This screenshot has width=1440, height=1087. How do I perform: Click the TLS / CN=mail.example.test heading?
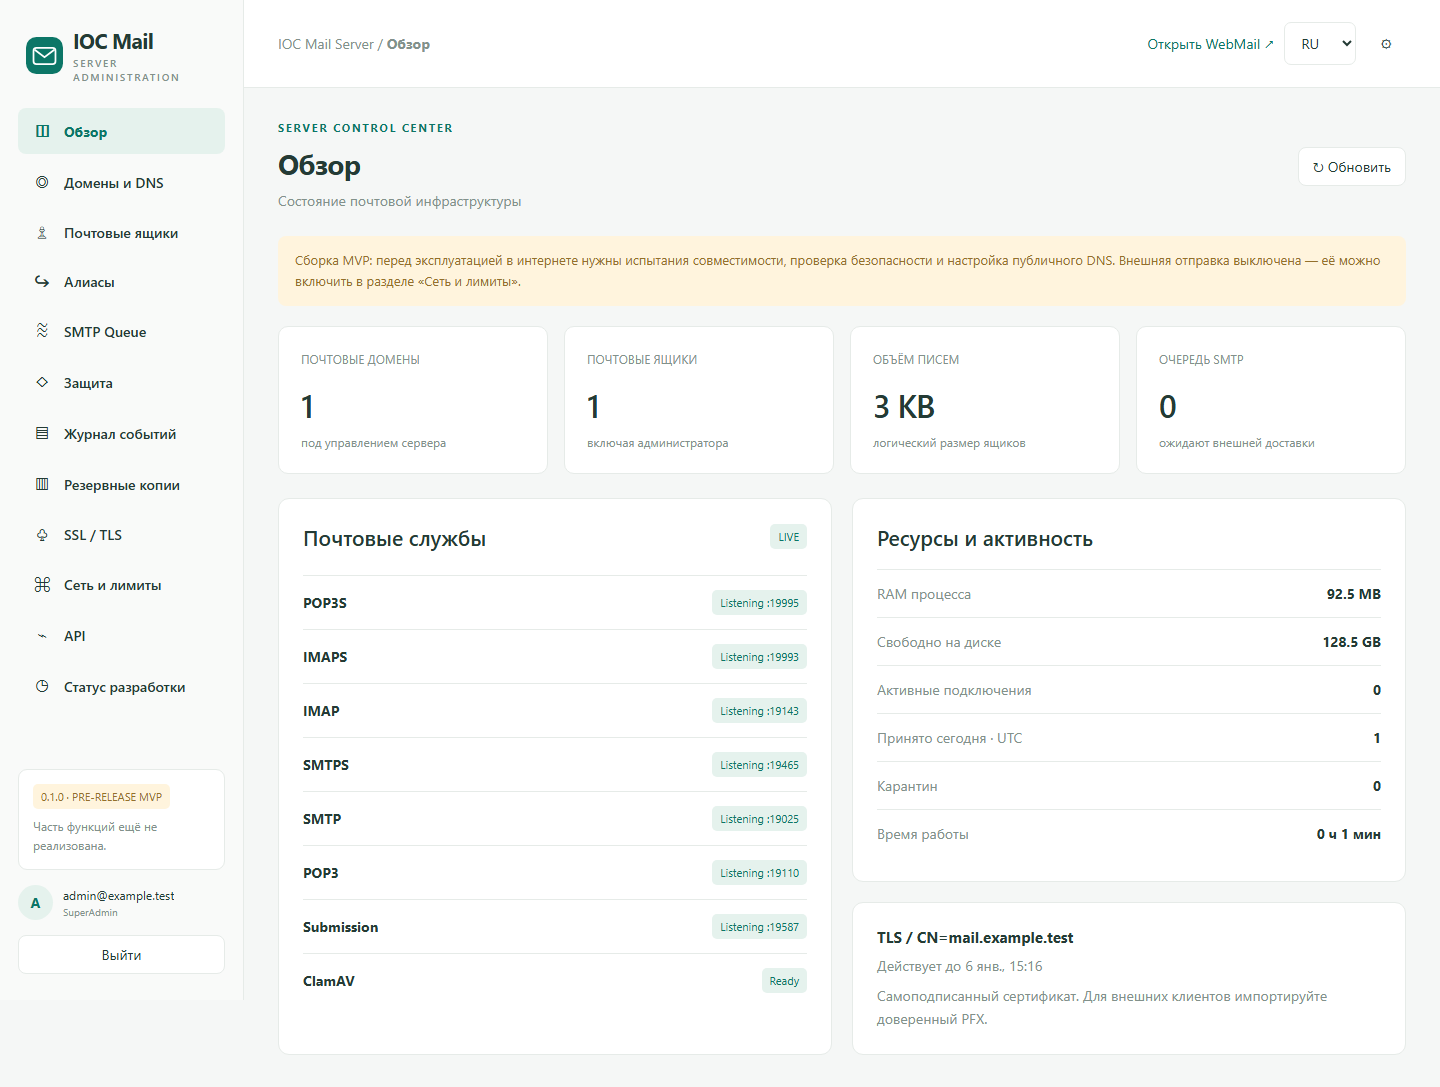pyautogui.click(x=975, y=938)
